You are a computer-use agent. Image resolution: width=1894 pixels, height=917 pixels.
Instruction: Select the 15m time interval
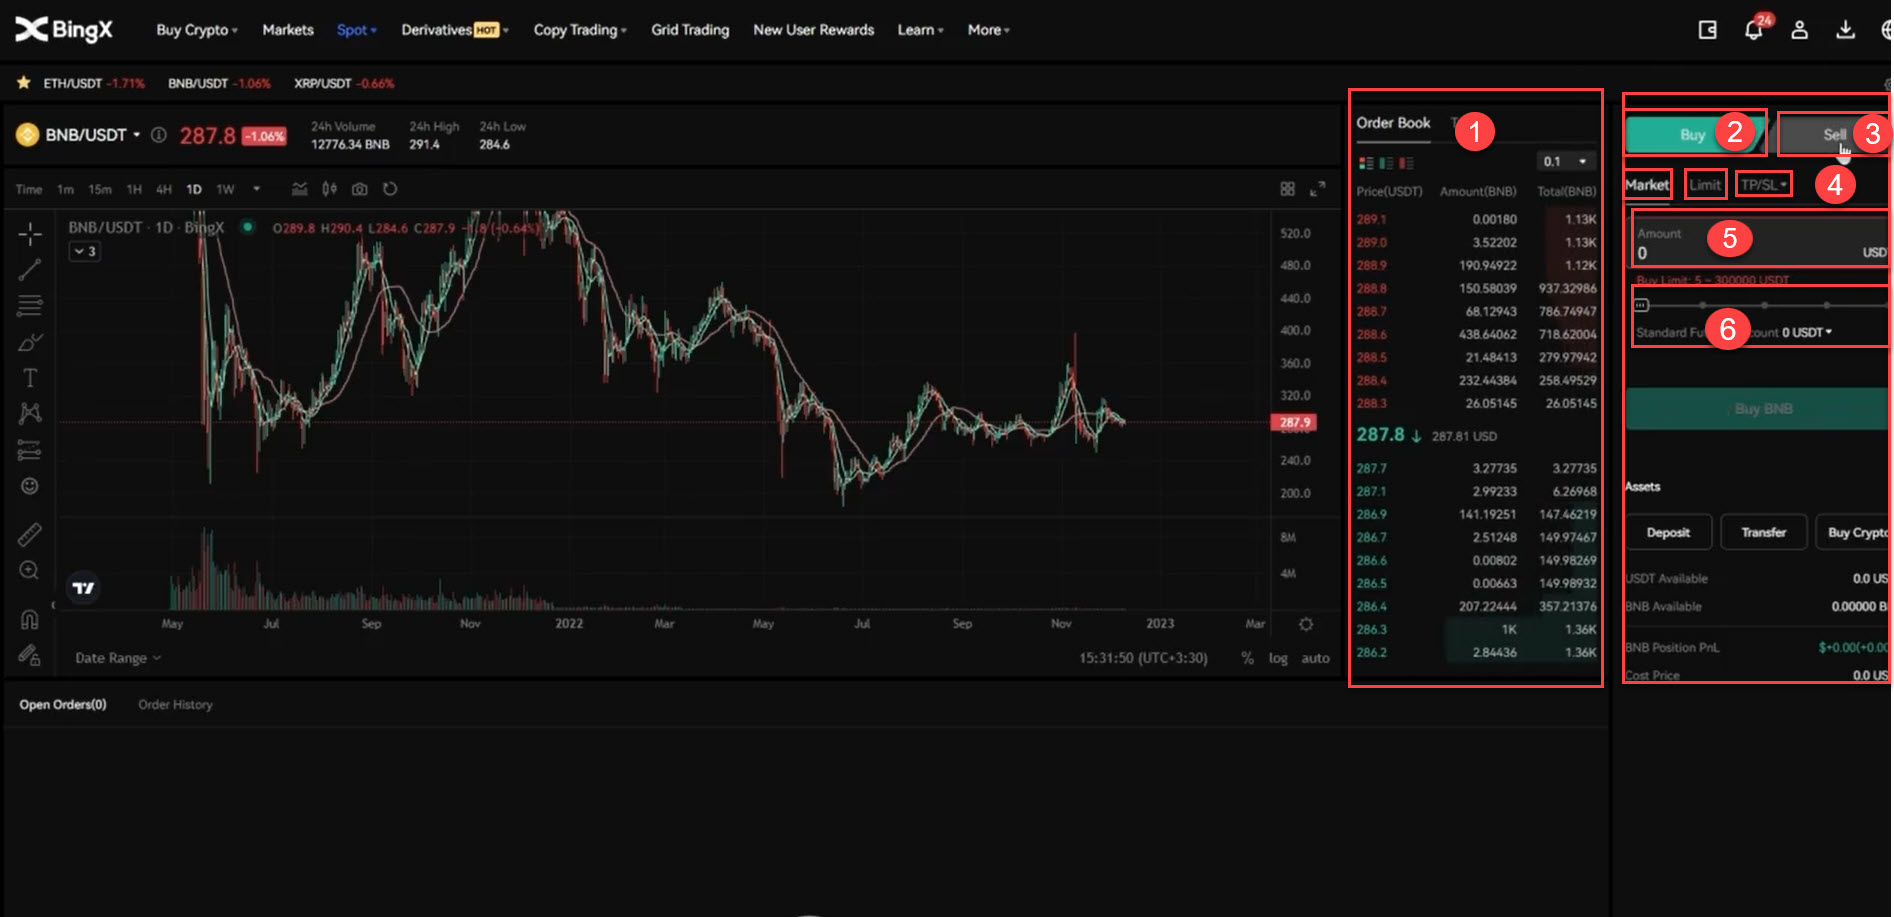100,189
